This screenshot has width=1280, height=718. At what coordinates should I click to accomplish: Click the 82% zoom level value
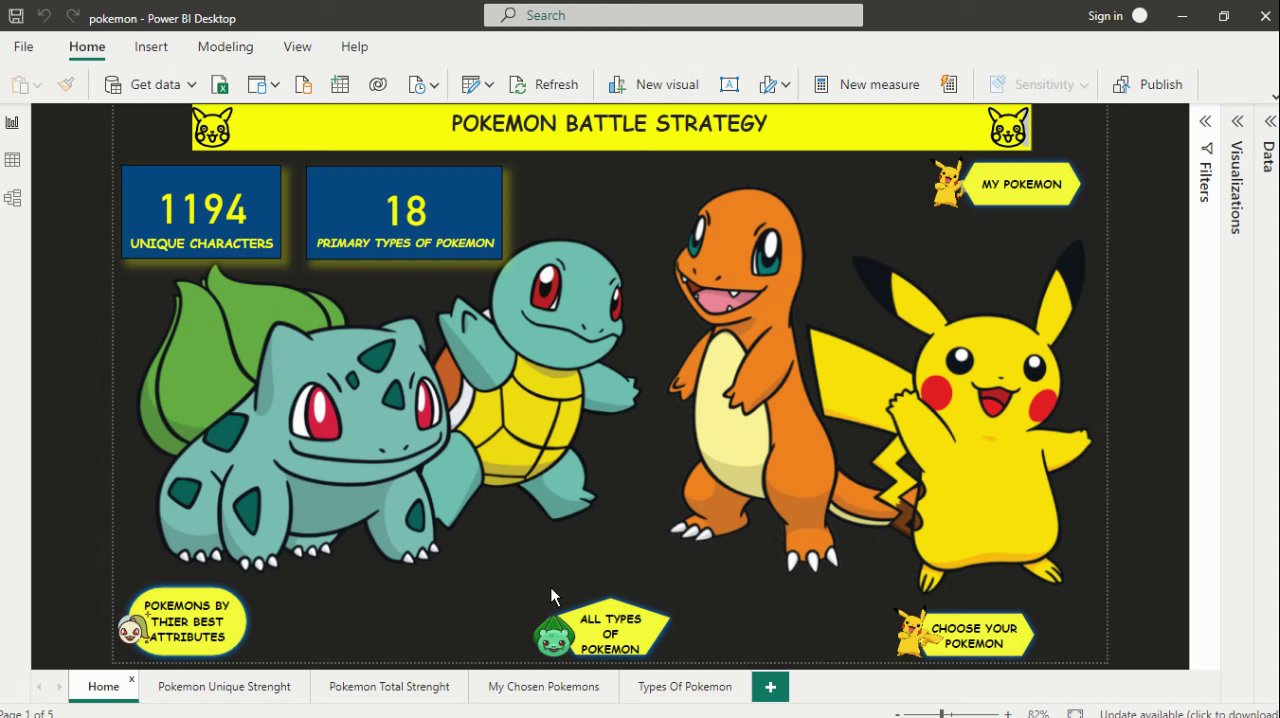pos(1038,714)
